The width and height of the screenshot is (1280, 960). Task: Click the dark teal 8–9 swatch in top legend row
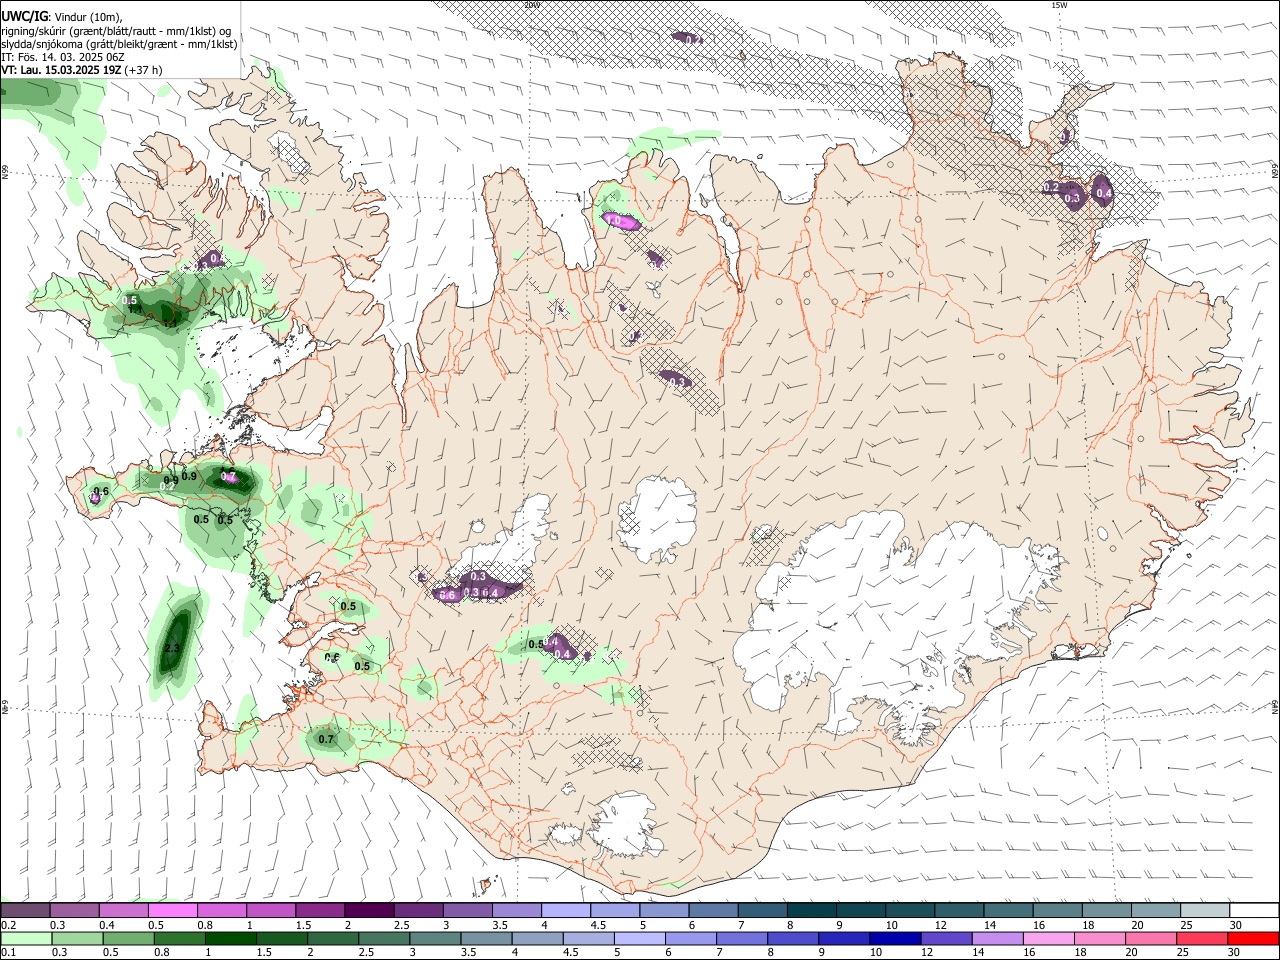tap(812, 910)
